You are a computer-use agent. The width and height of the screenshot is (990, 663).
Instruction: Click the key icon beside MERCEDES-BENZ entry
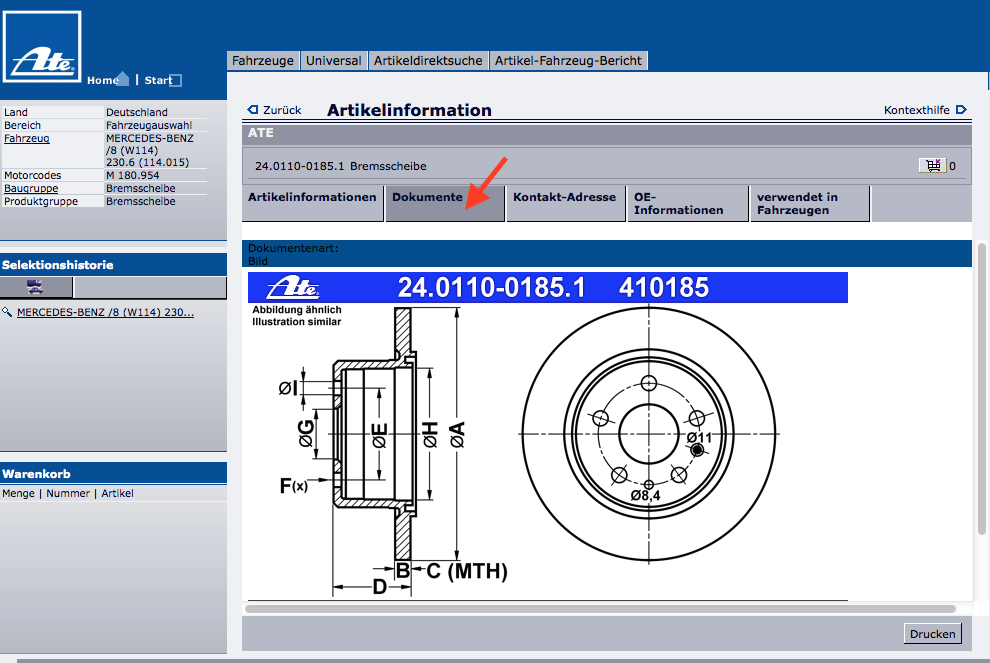8,313
